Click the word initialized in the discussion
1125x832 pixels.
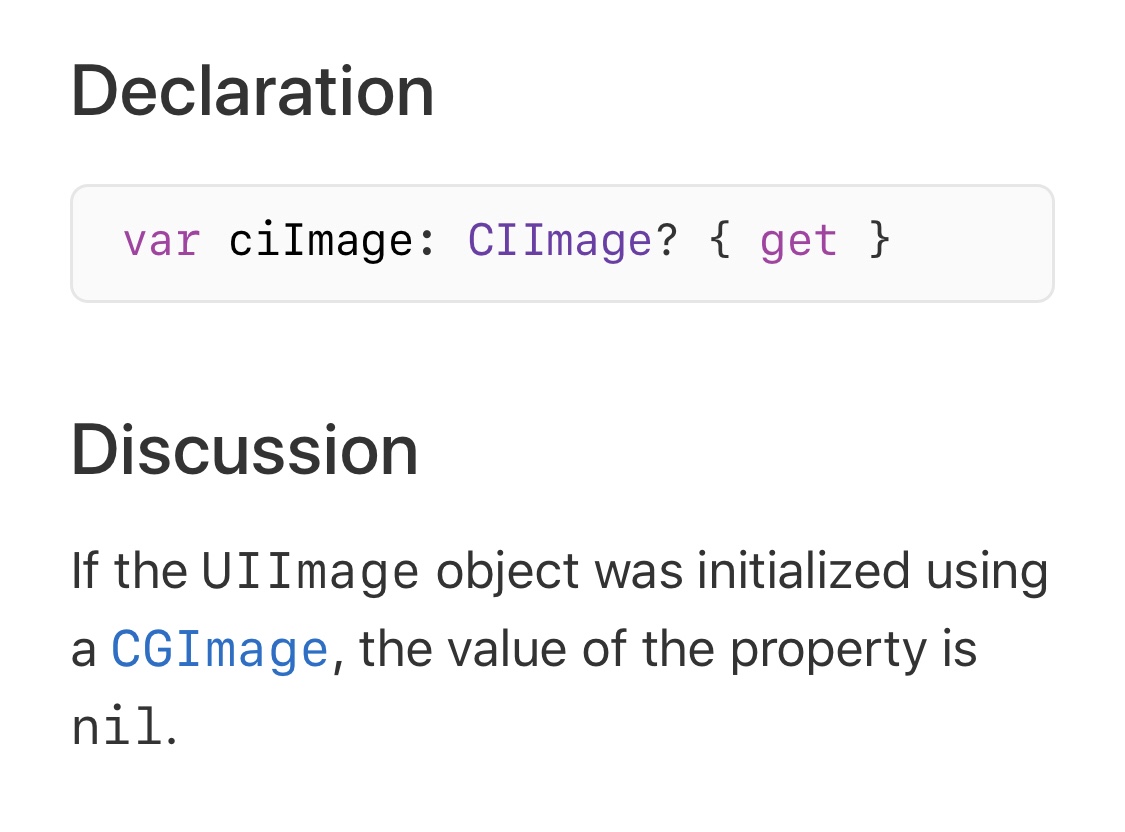click(x=804, y=571)
